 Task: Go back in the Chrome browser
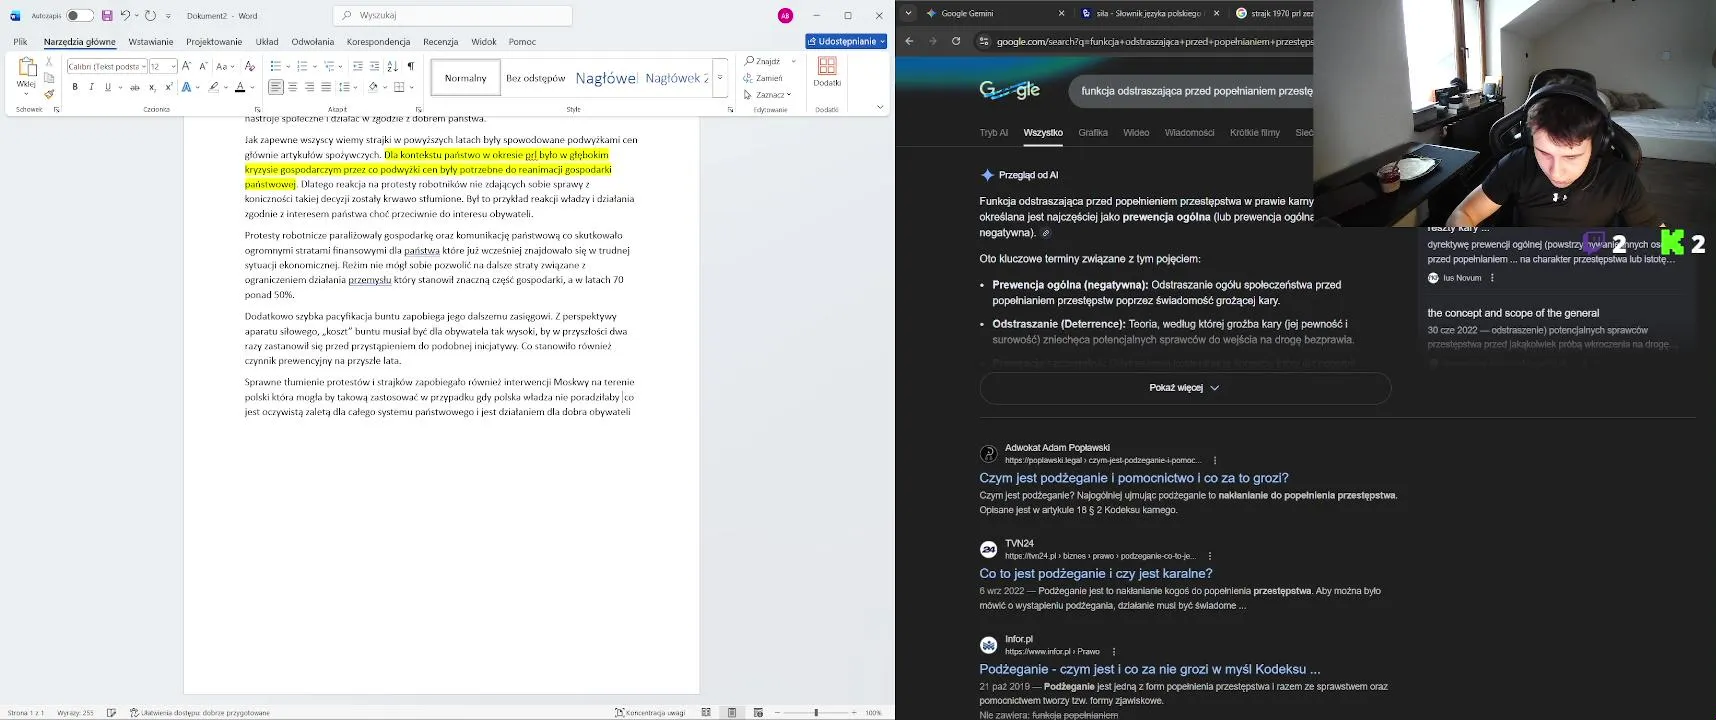pos(909,41)
